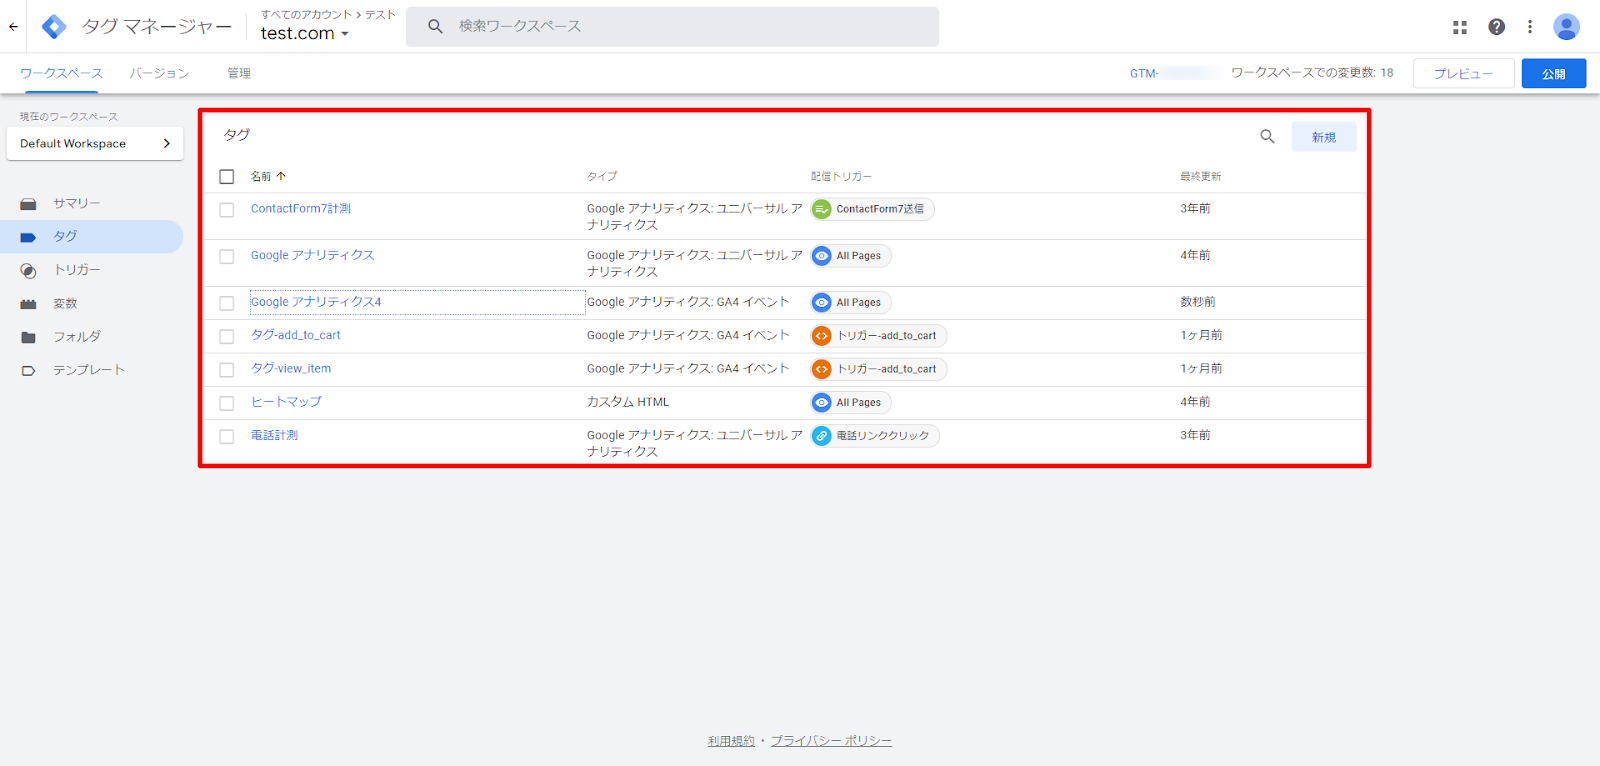Switch to the 管理 tab
Image resolution: width=1600 pixels, height=766 pixels.
(x=239, y=73)
